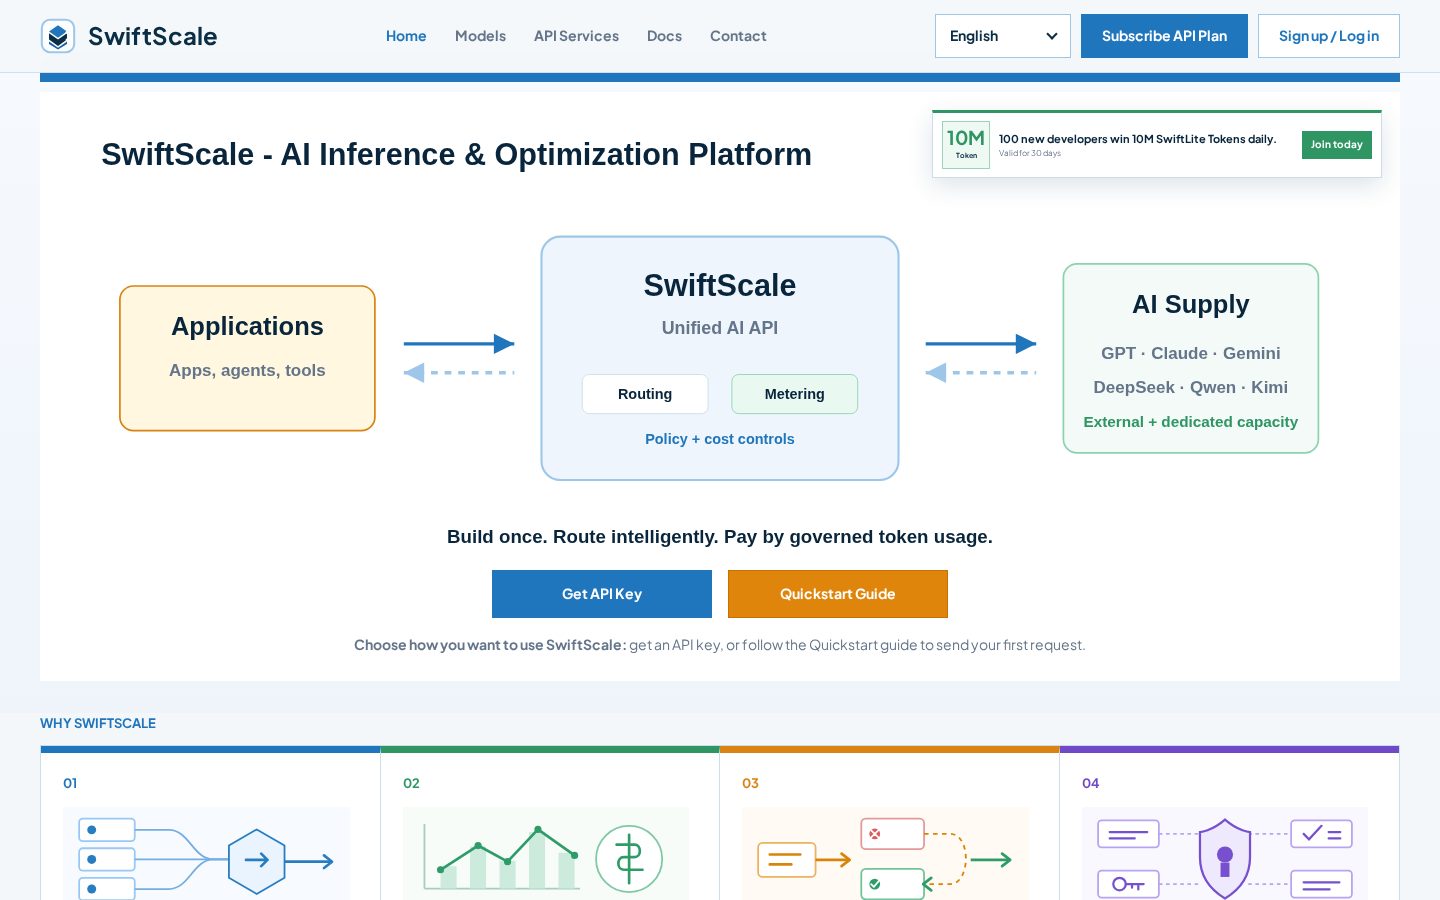Open the English language dropdown

[x=1003, y=36]
